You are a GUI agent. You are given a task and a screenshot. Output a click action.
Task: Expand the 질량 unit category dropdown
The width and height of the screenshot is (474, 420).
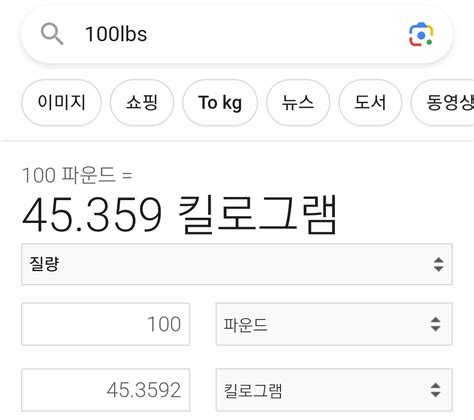(237, 264)
